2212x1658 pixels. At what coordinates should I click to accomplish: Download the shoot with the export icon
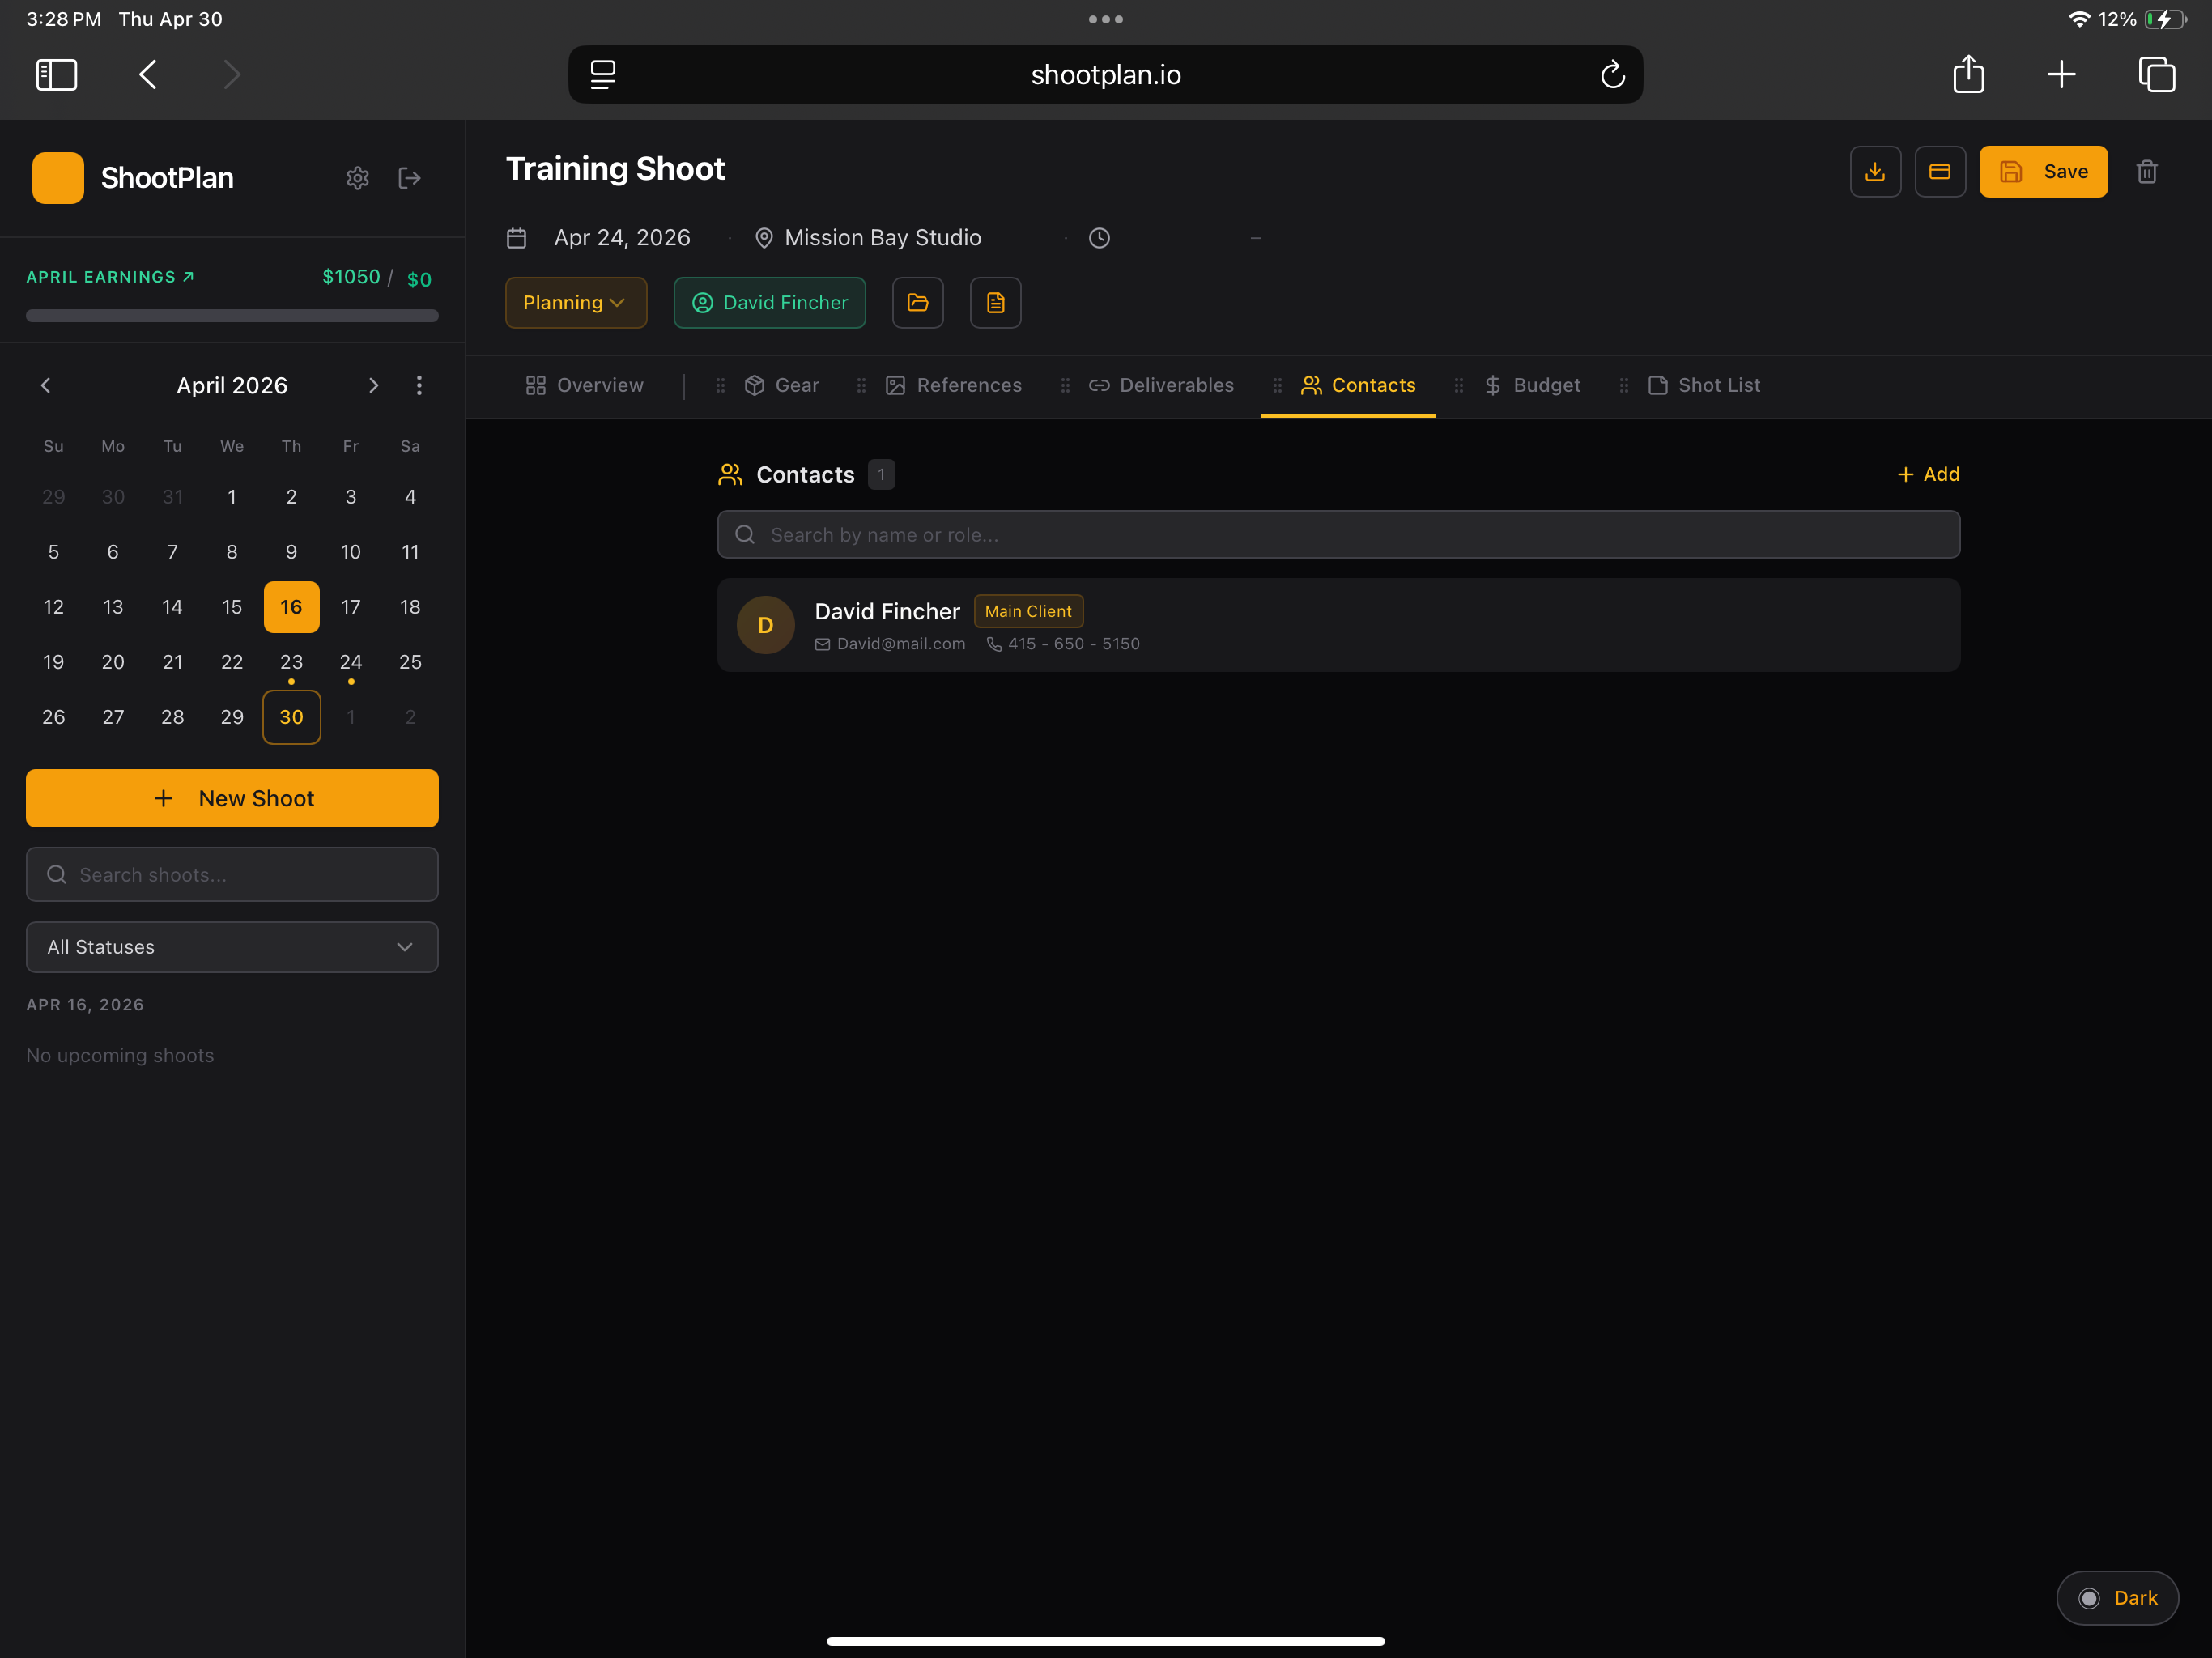[1875, 172]
